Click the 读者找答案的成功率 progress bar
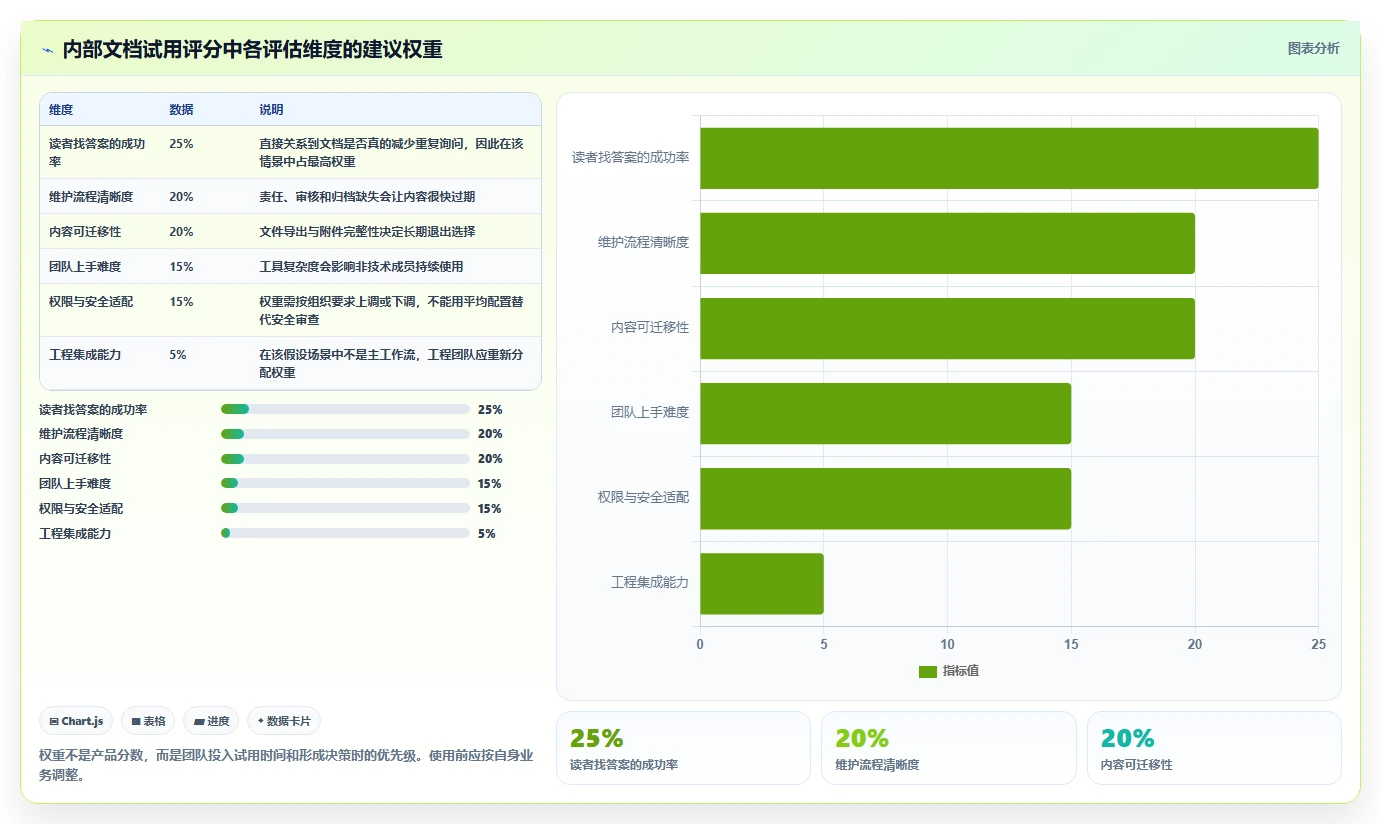Screen dimensions: 1381x824 coord(345,409)
